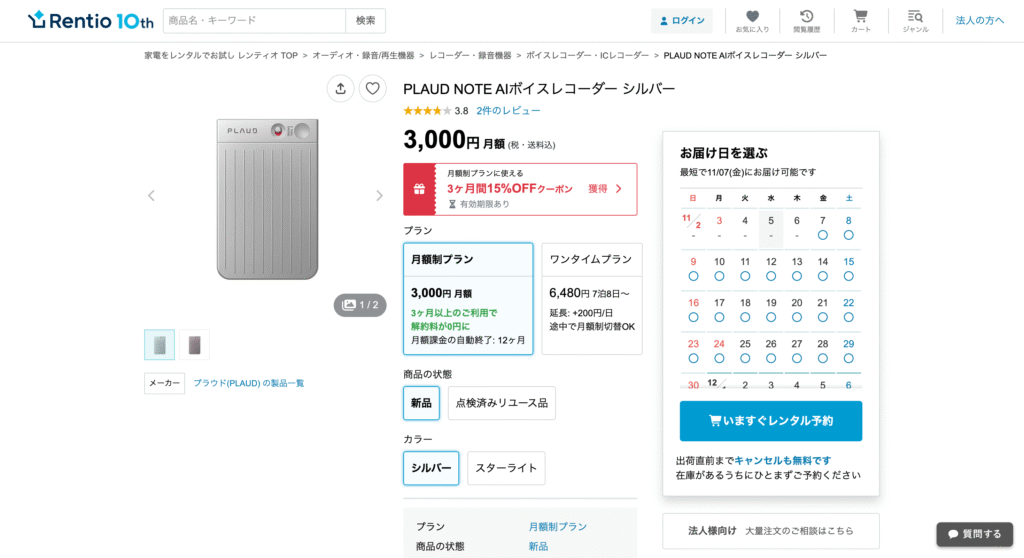Screen dimensions: 1024x558
Task: Open the 2件のレビュー reviews link
Action: [x=508, y=111]
